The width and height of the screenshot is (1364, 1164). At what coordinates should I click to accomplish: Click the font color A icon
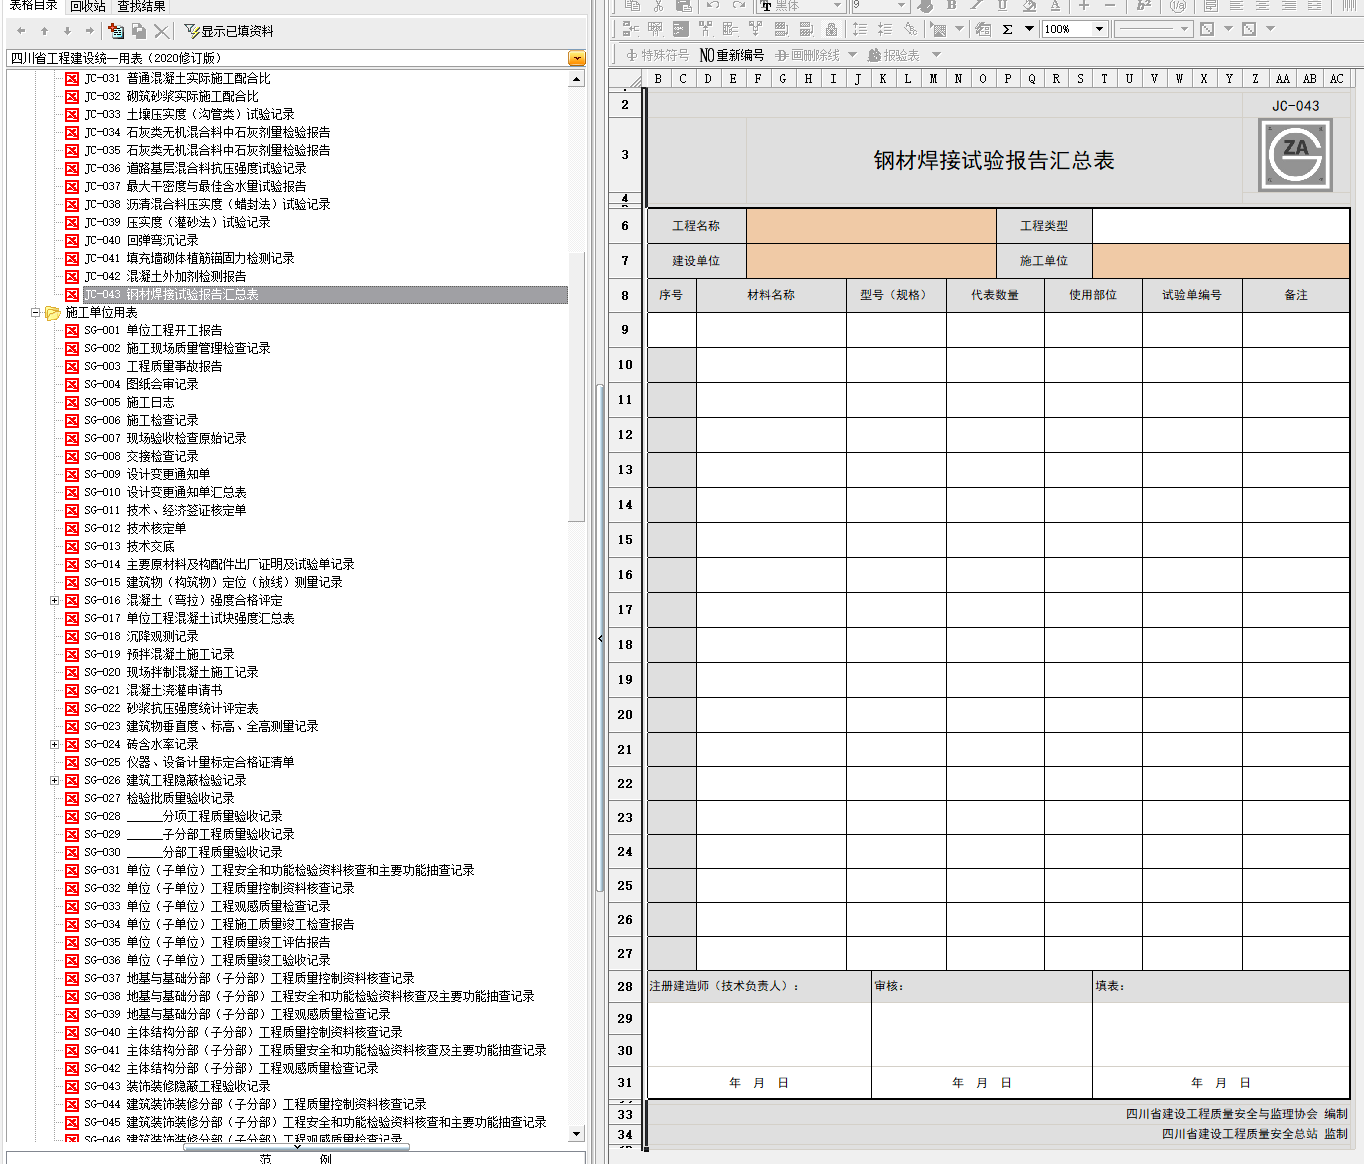1055,6
